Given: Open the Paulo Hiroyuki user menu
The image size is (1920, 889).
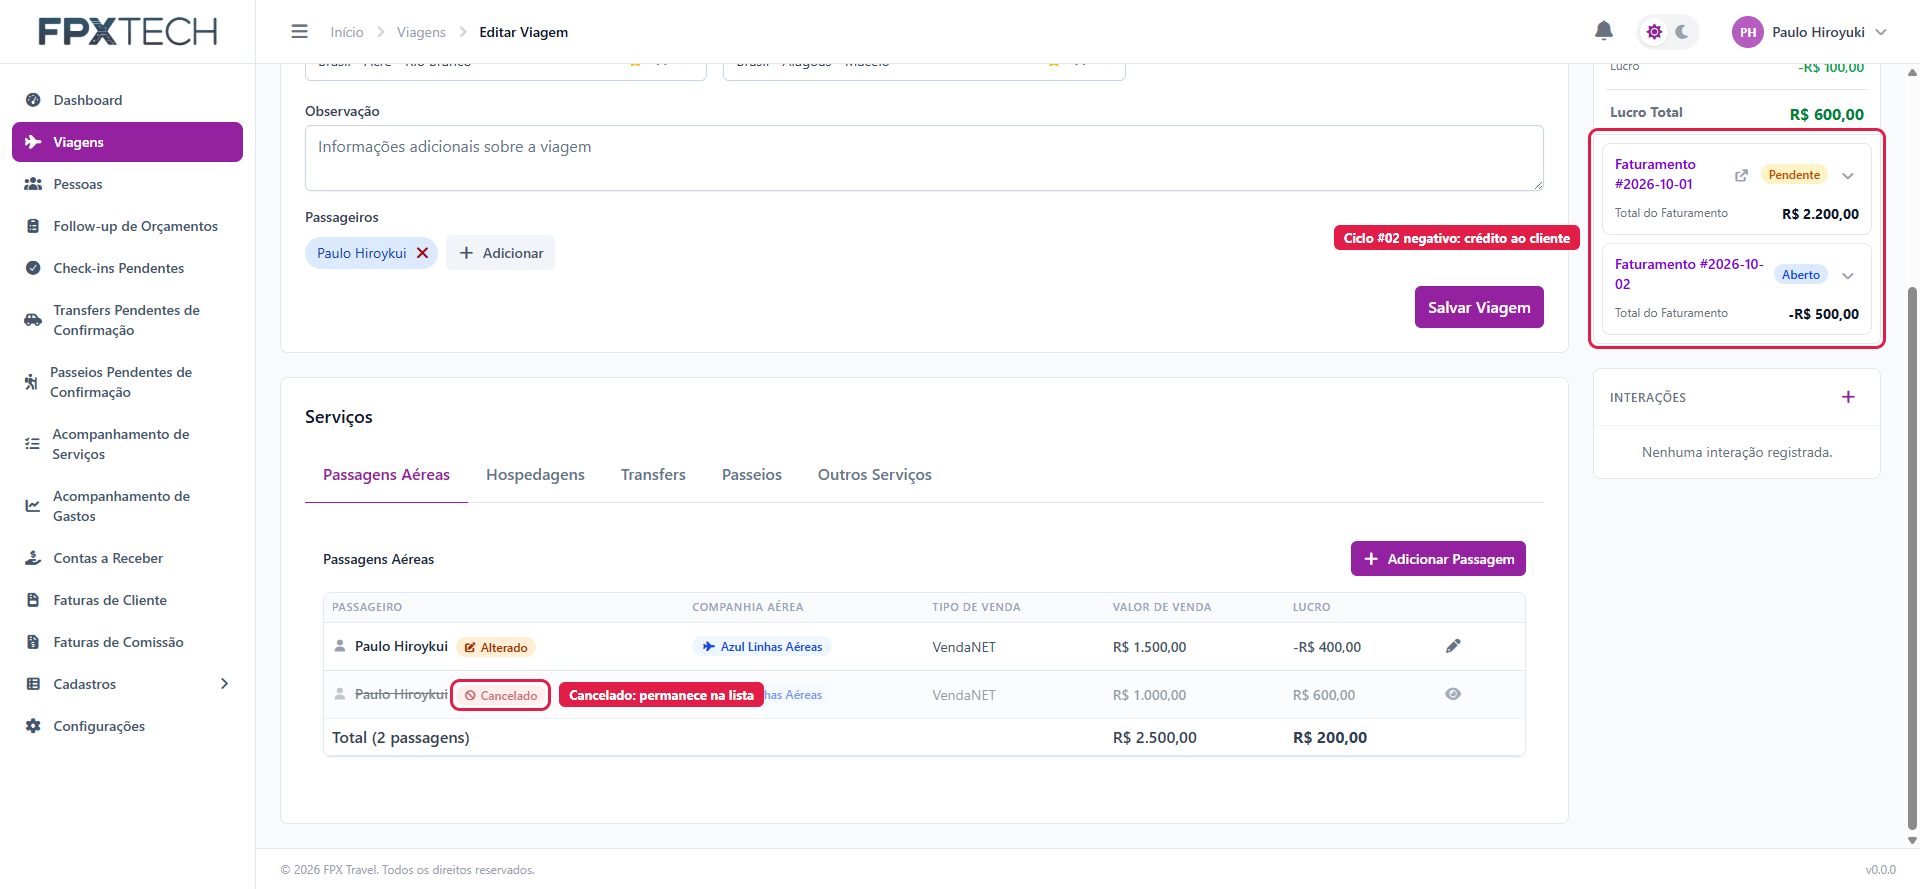Looking at the screenshot, I should click(x=1809, y=32).
